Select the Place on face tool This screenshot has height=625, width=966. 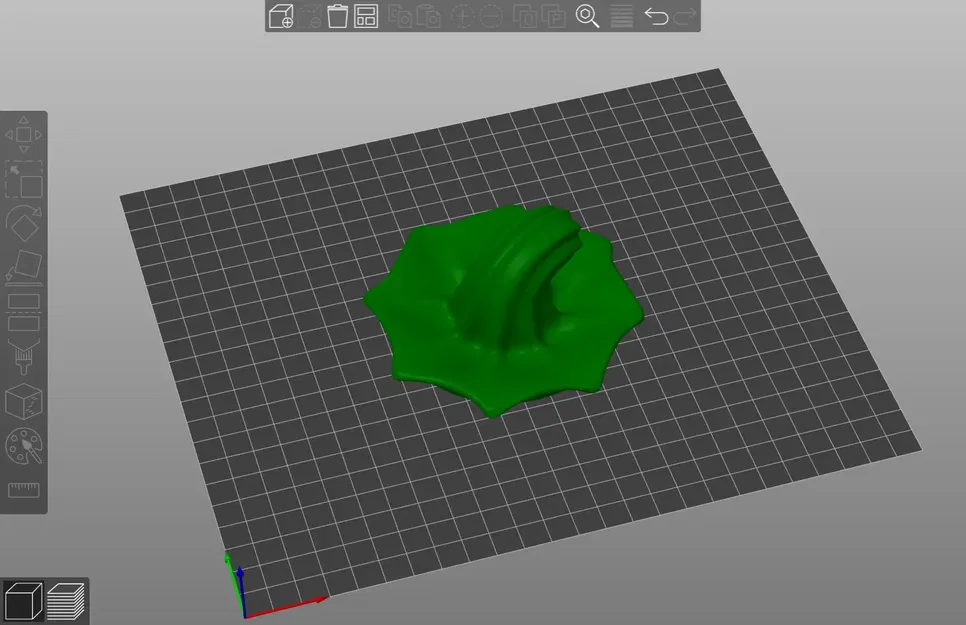pyautogui.click(x=23, y=268)
